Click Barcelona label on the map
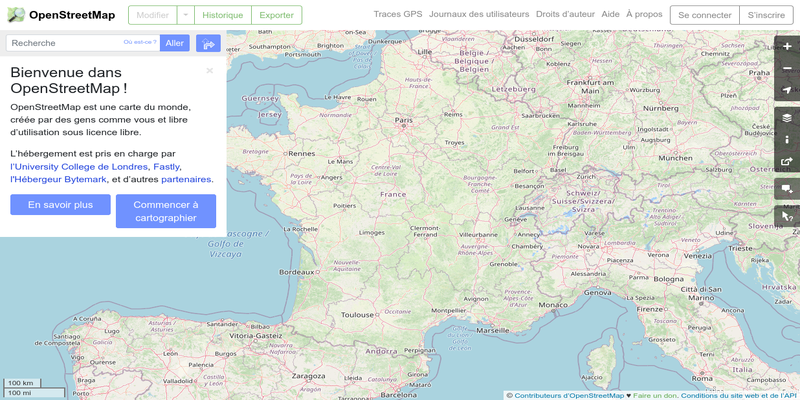The image size is (800, 400). click(398, 395)
